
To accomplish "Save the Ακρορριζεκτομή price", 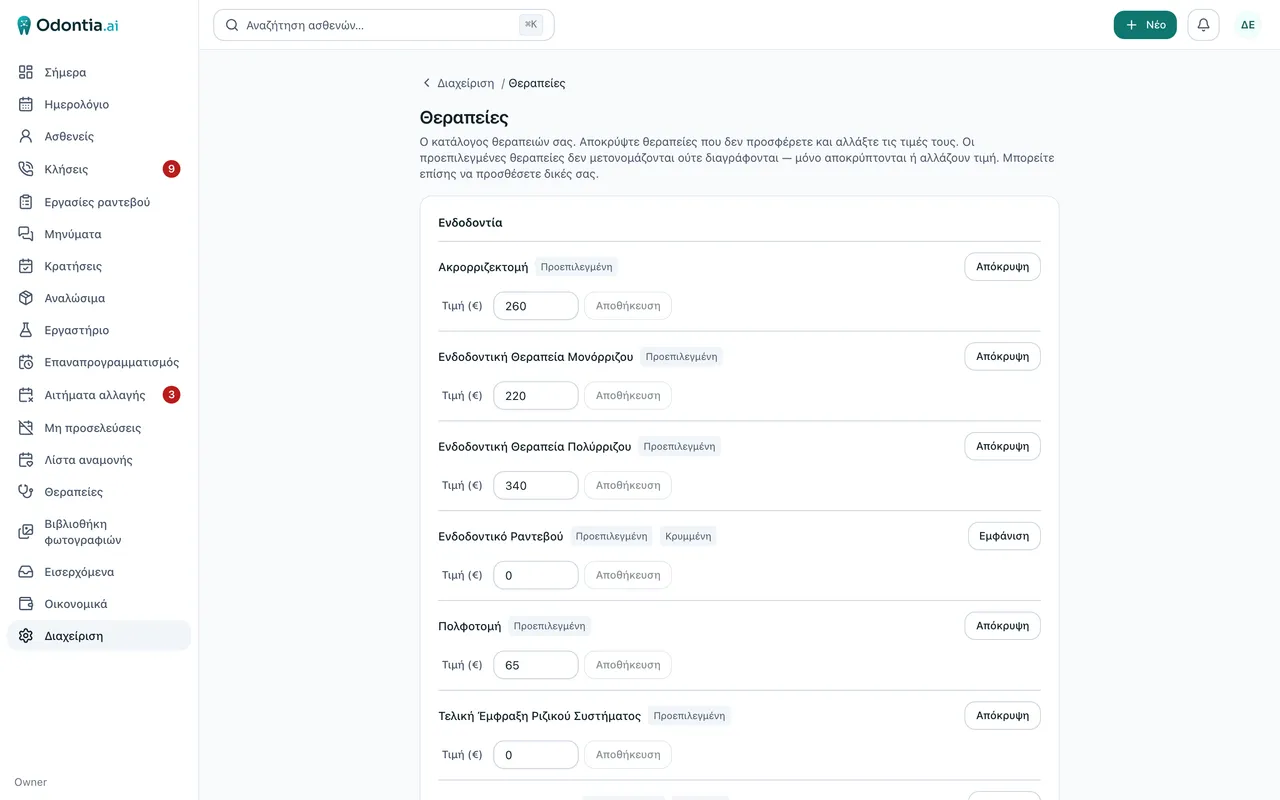I will click(628, 306).
